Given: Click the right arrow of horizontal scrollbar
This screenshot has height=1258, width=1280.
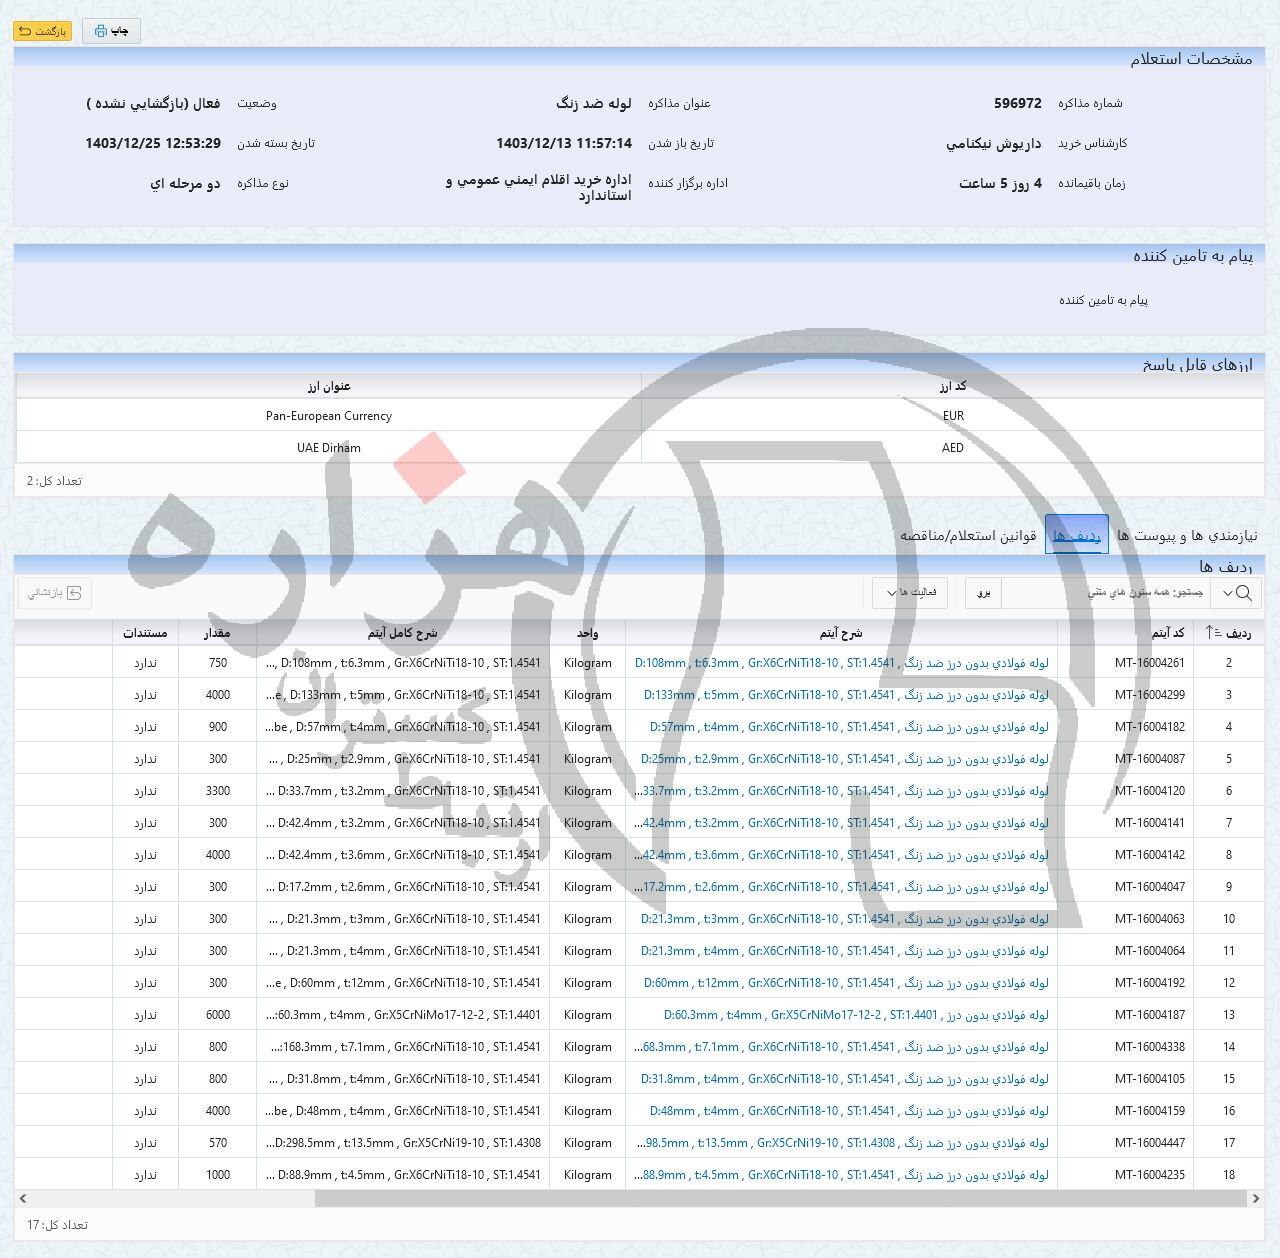Looking at the screenshot, I should click(x=1255, y=1198).
